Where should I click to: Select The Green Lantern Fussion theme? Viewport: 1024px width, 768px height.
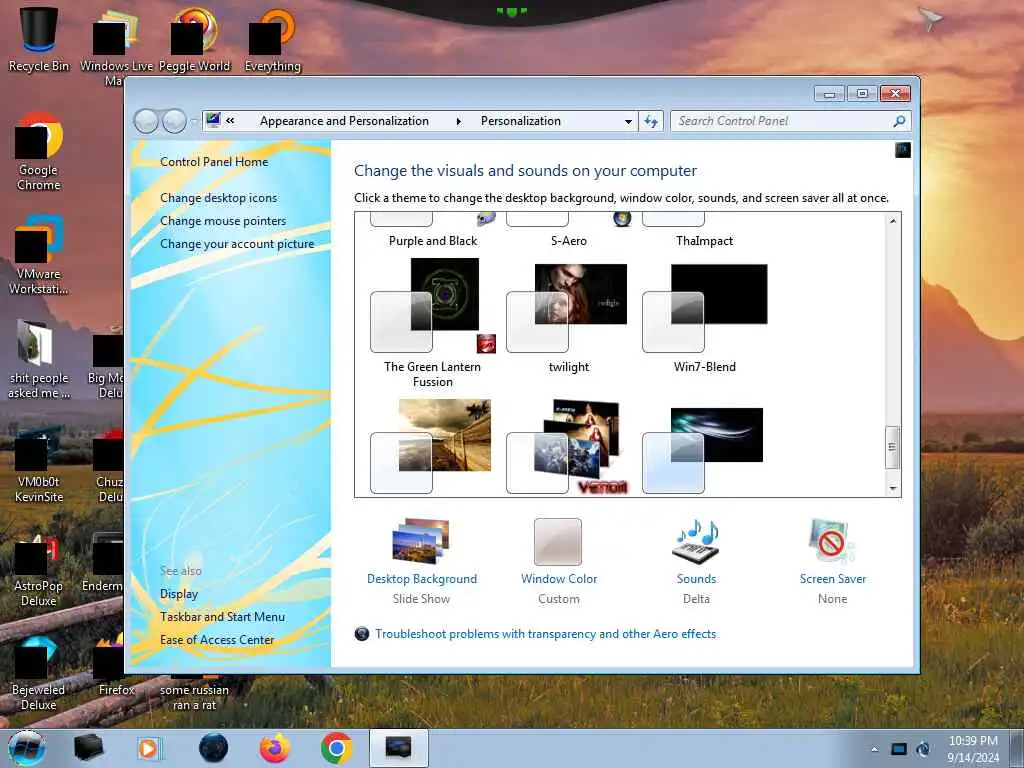point(432,323)
